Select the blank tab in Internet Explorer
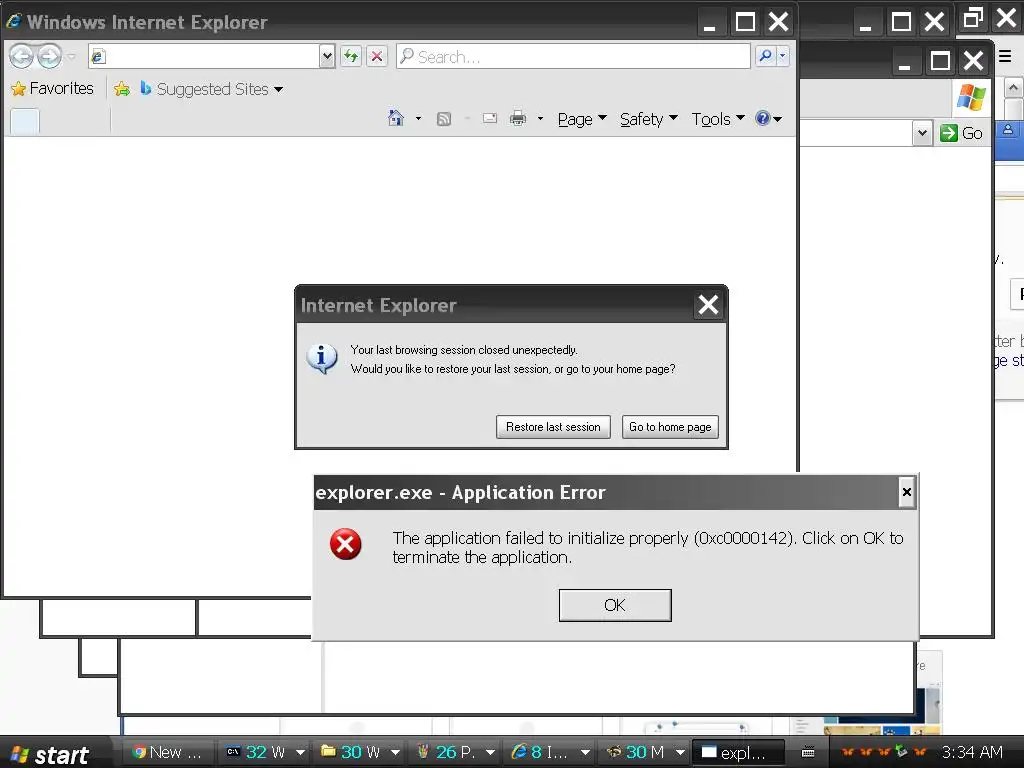This screenshot has height=768, width=1024. [x=25, y=121]
